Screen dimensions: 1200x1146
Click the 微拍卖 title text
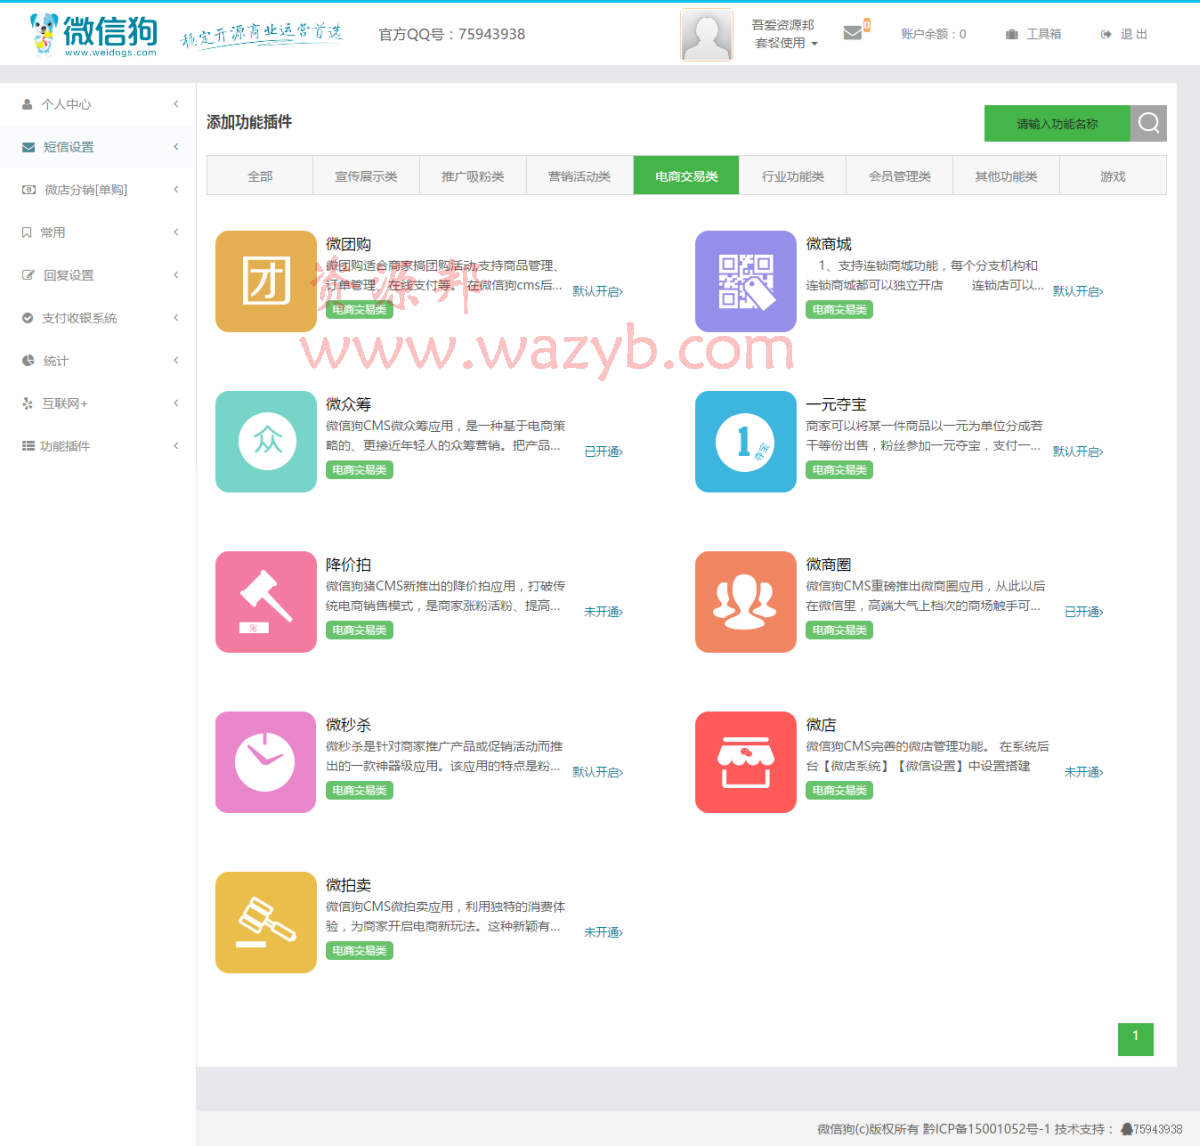tap(349, 885)
